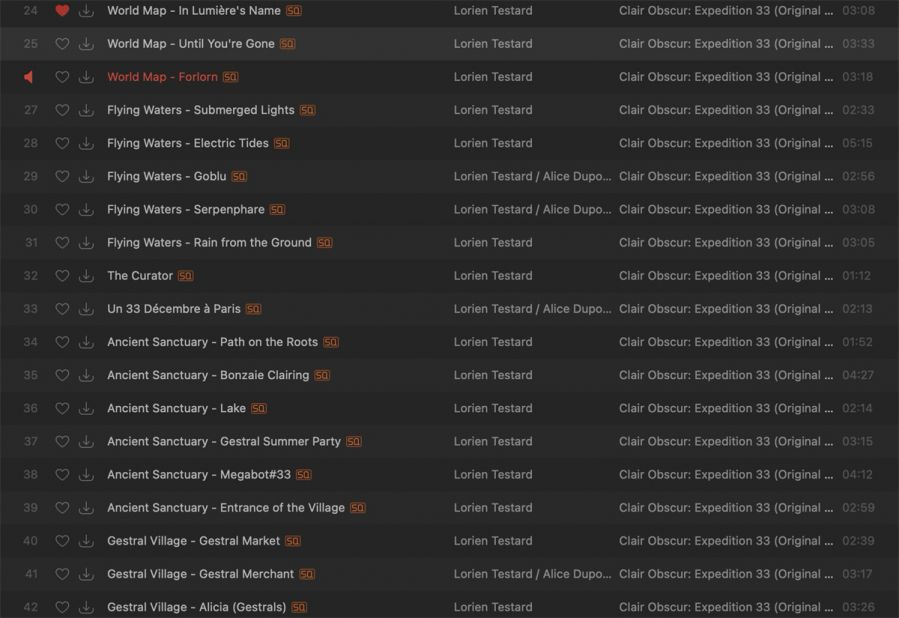Like the playing track World Map - Forlorn
The height and width of the screenshot is (618, 899).
click(x=62, y=77)
